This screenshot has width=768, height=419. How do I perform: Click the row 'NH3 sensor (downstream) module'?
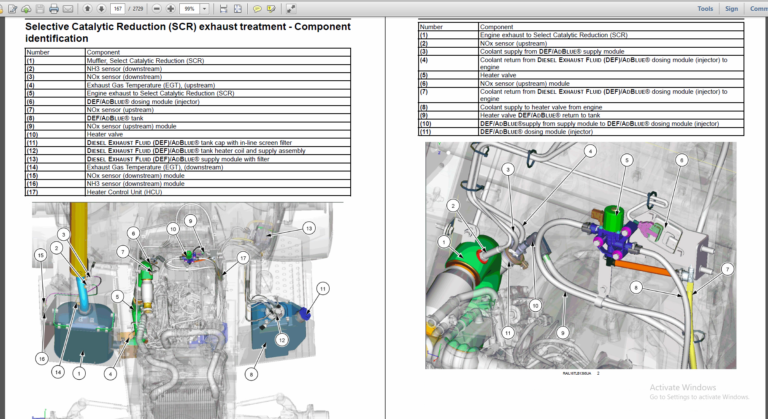188,184
